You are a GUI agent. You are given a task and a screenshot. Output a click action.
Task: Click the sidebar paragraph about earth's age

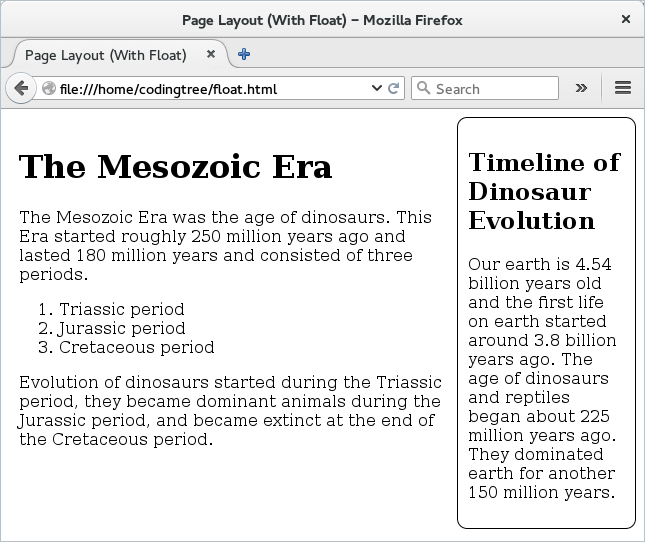pyautogui.click(x=542, y=378)
